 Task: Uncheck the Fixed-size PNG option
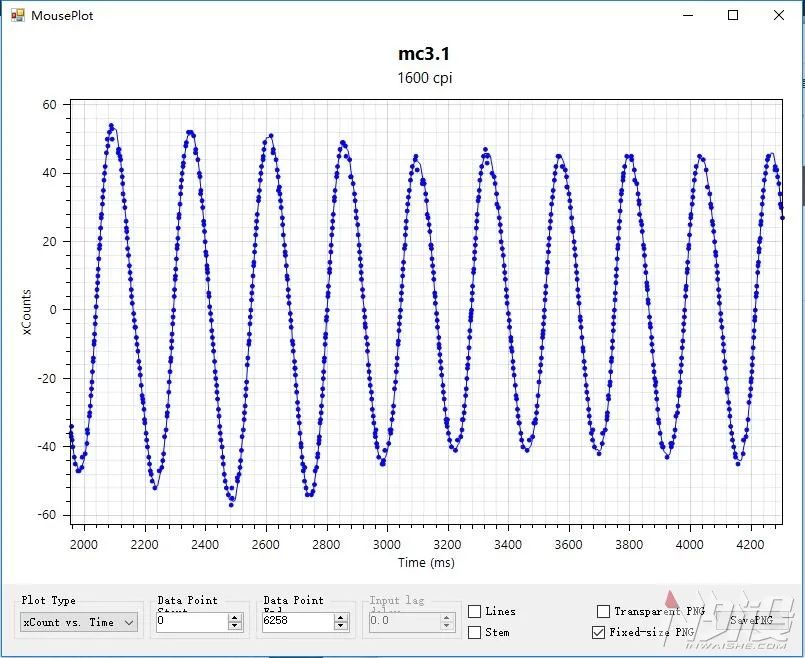(x=599, y=632)
